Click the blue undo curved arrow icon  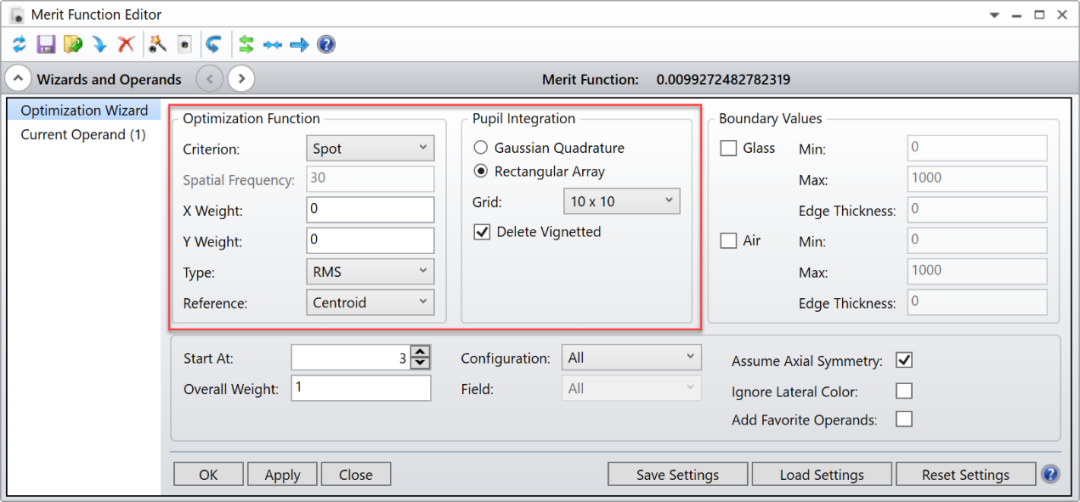213,45
